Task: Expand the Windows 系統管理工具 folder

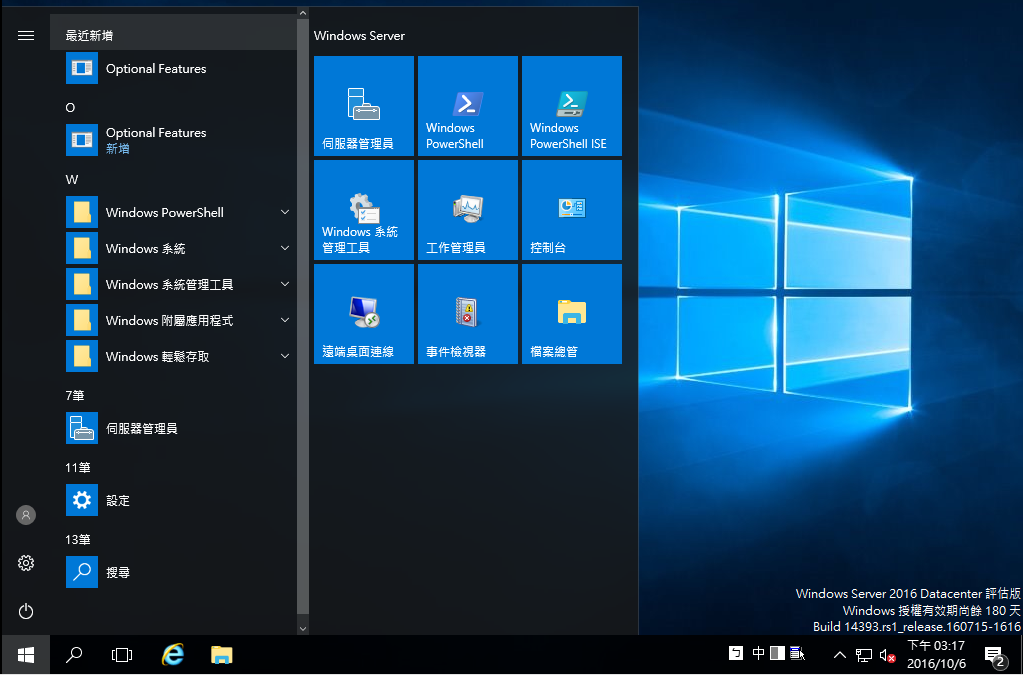Action: tap(174, 284)
